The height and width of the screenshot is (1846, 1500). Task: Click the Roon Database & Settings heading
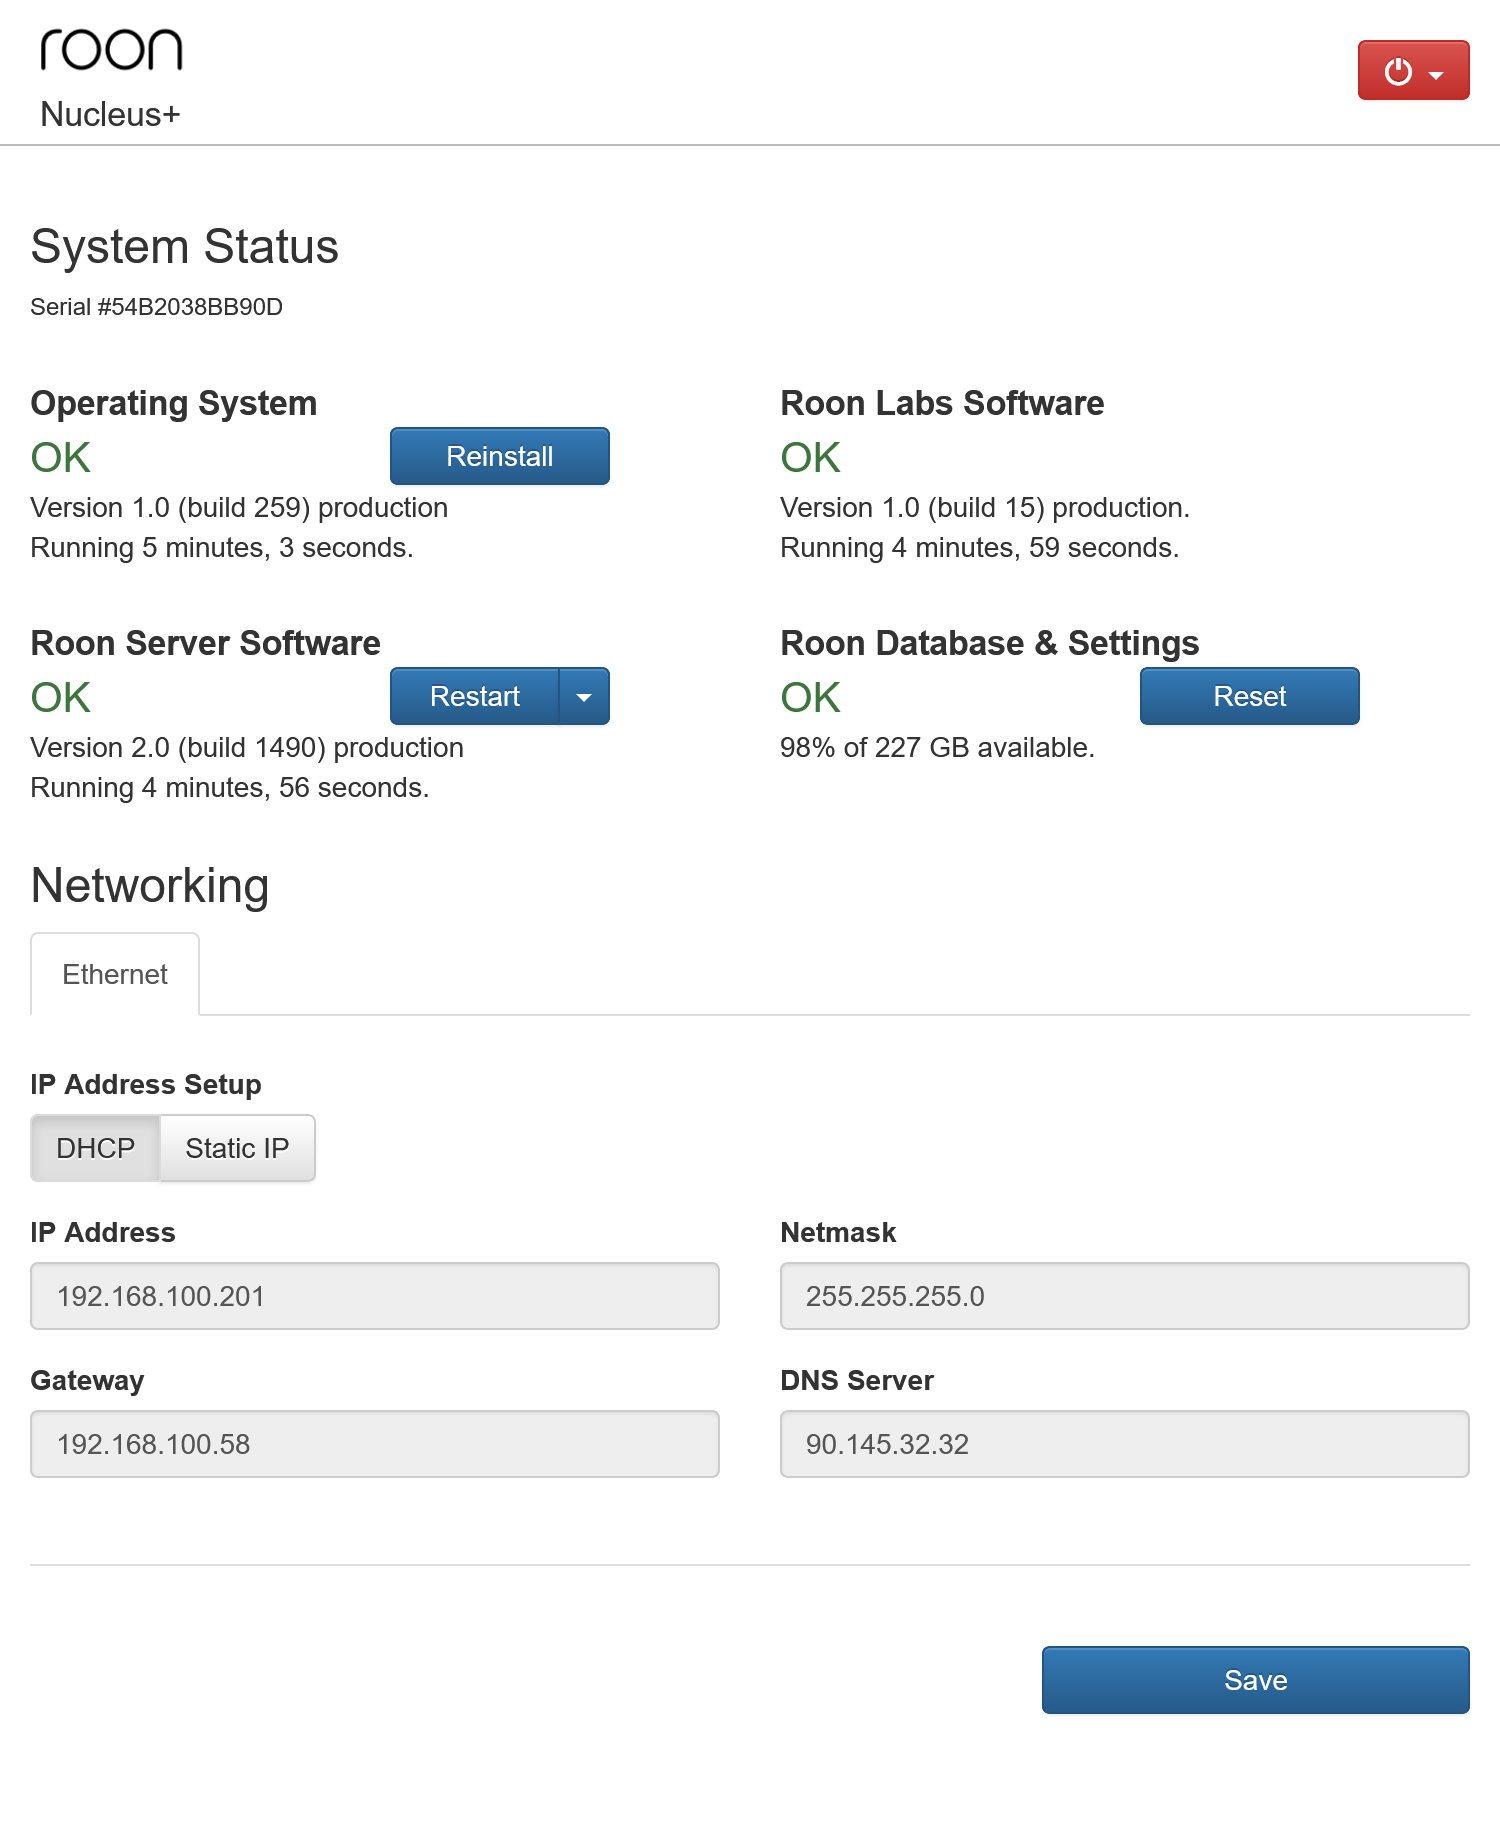click(990, 643)
